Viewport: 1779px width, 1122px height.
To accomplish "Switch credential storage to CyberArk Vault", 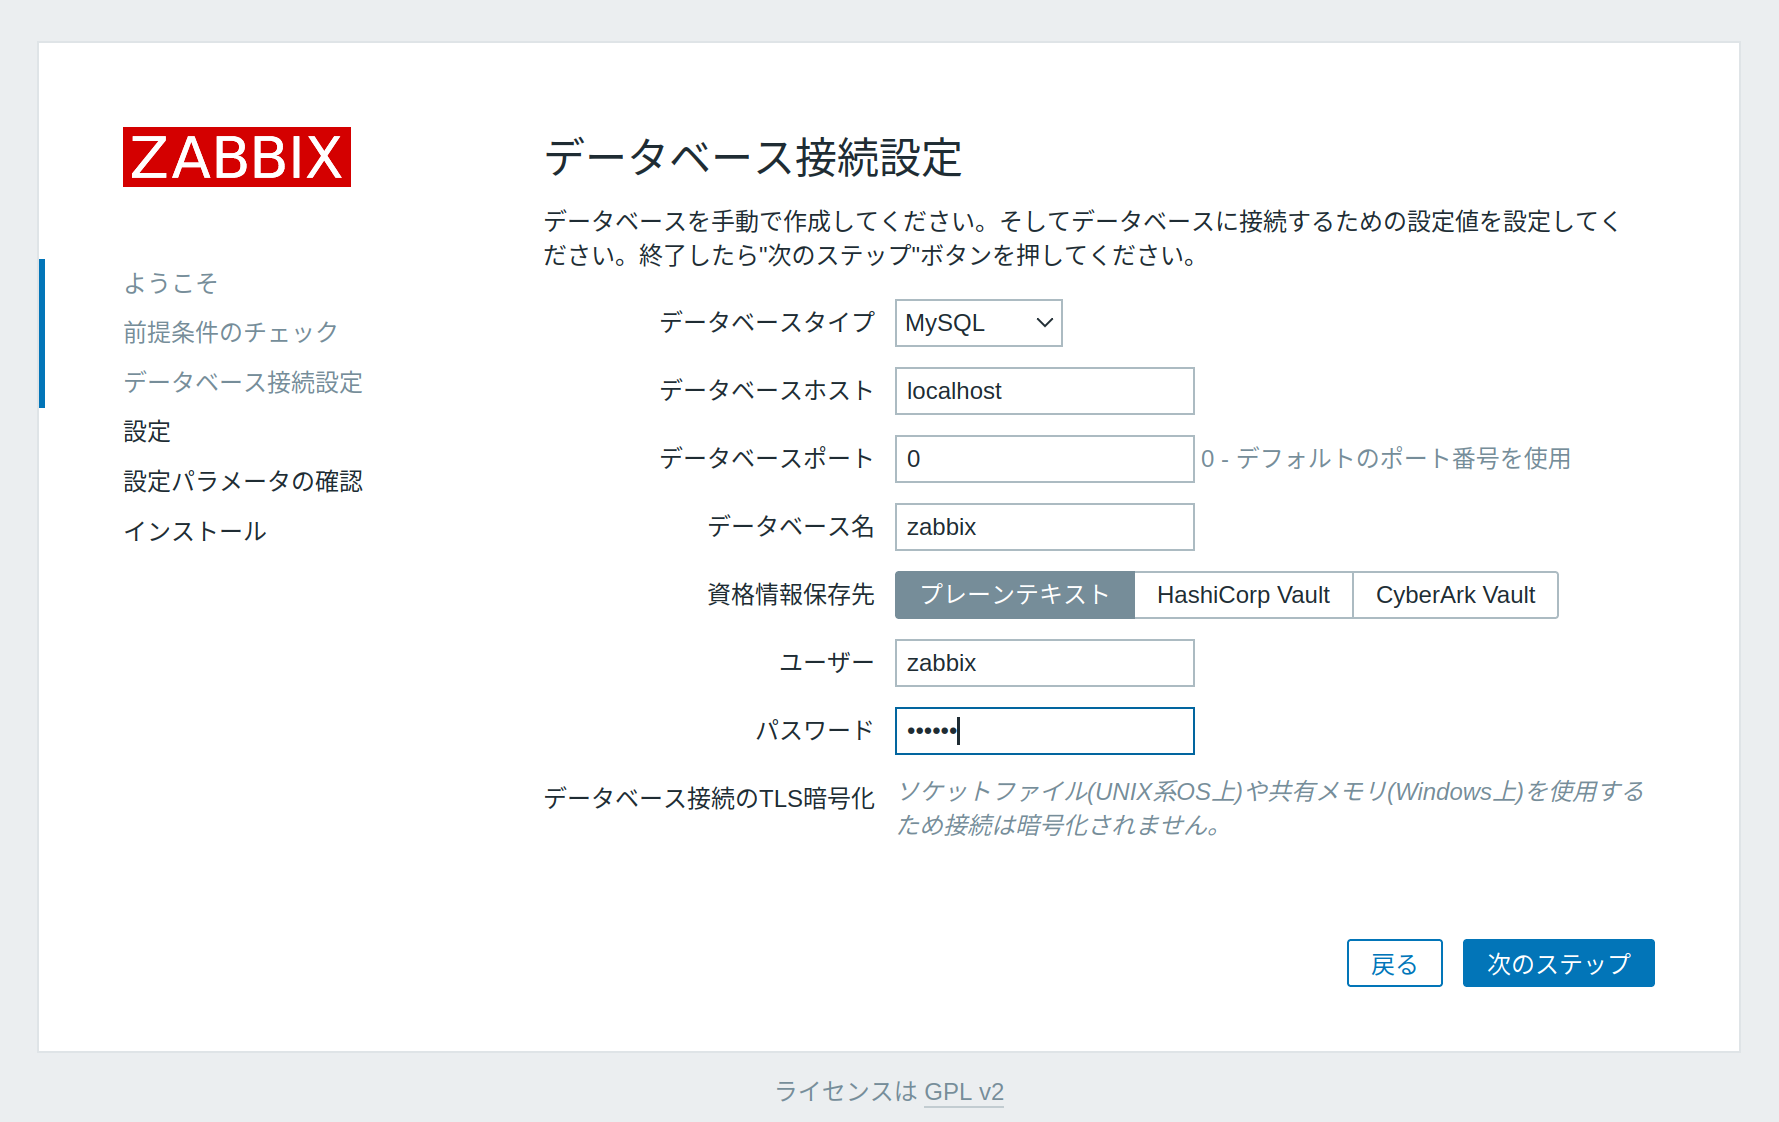I will pyautogui.click(x=1455, y=594).
